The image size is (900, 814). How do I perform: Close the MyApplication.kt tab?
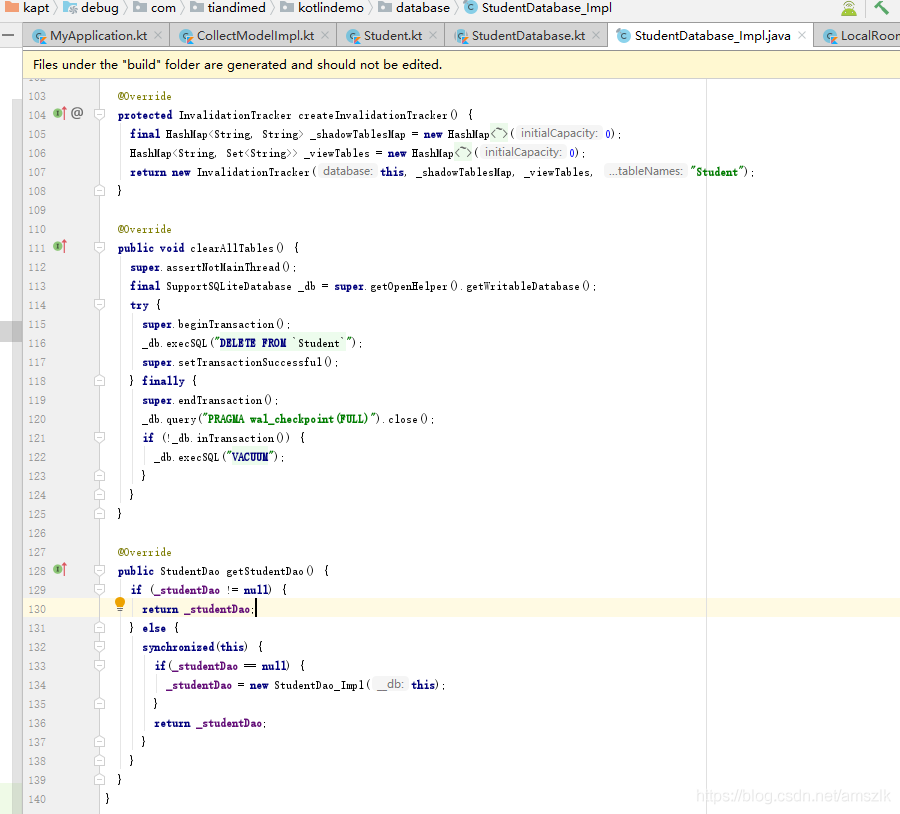[158, 36]
